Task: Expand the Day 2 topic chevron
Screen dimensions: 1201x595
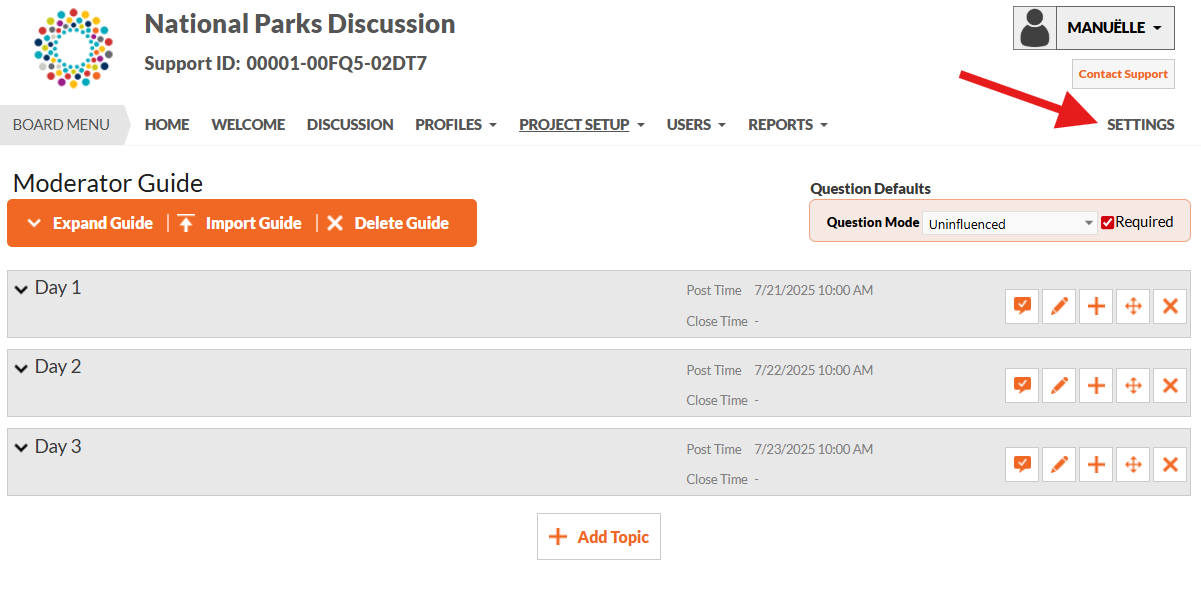Action: (x=21, y=368)
